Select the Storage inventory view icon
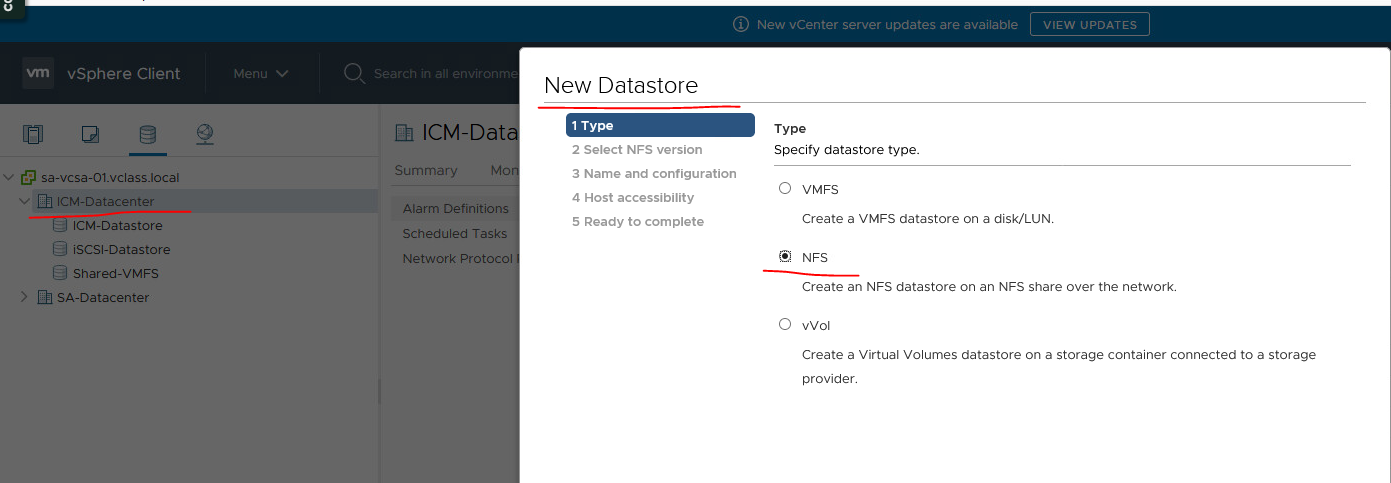The width and height of the screenshot is (1391, 483). [x=148, y=134]
